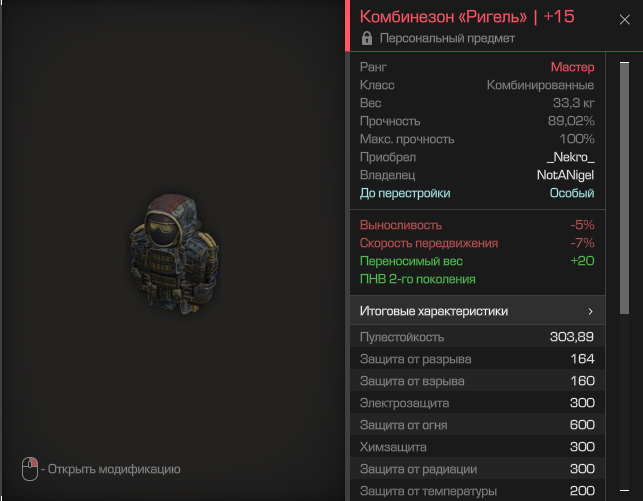
Task: Open the Итоговые характеристики section header
Action: coord(477,311)
